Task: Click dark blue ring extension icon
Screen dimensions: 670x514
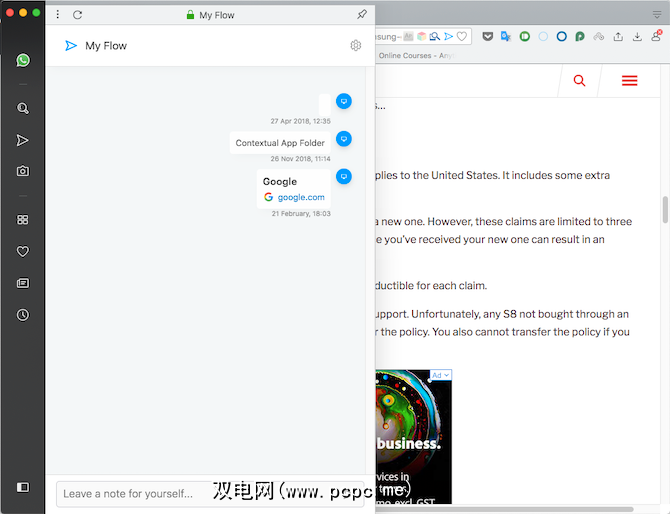Action: tap(561, 37)
